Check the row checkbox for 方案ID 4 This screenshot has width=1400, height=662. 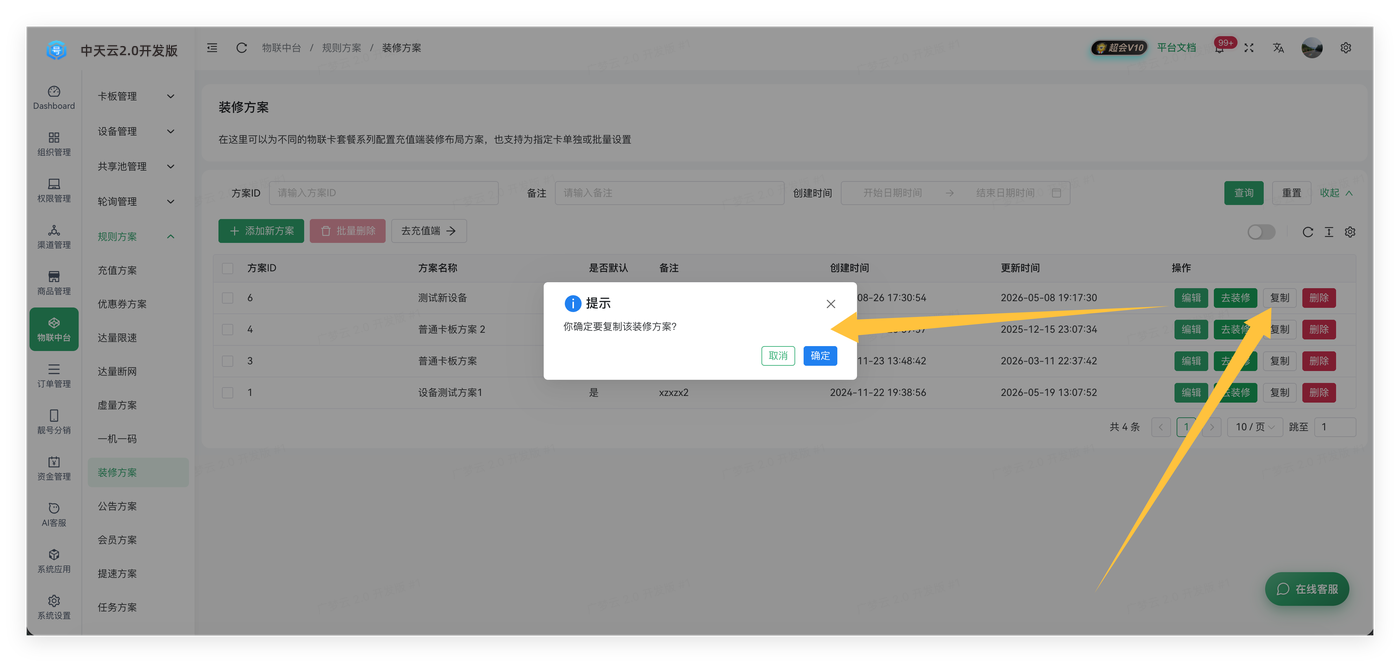click(x=227, y=329)
